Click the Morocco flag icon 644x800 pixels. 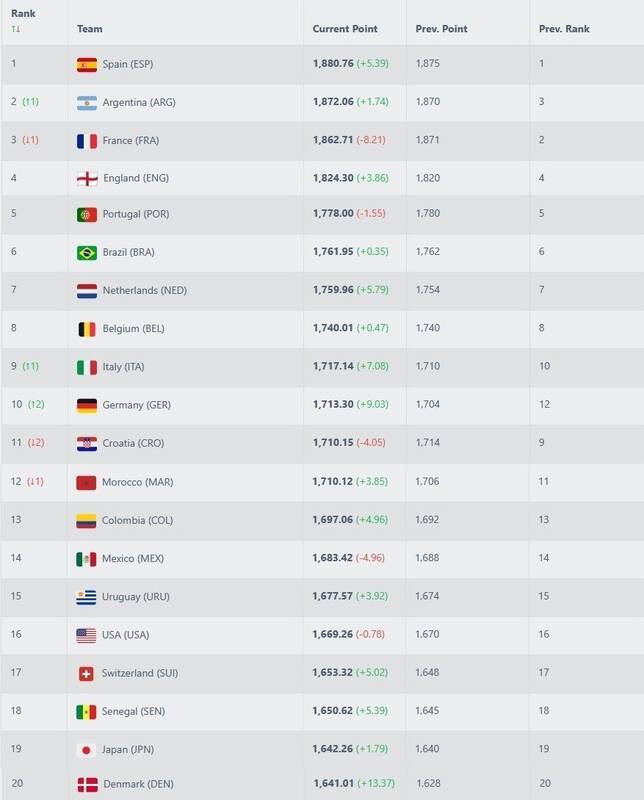point(86,482)
